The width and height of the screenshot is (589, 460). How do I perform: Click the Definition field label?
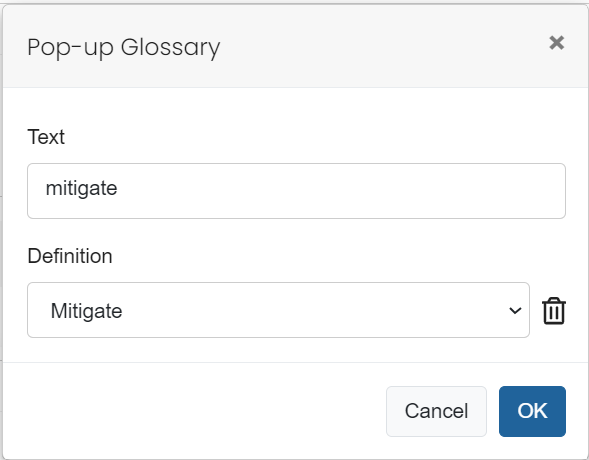click(70, 256)
